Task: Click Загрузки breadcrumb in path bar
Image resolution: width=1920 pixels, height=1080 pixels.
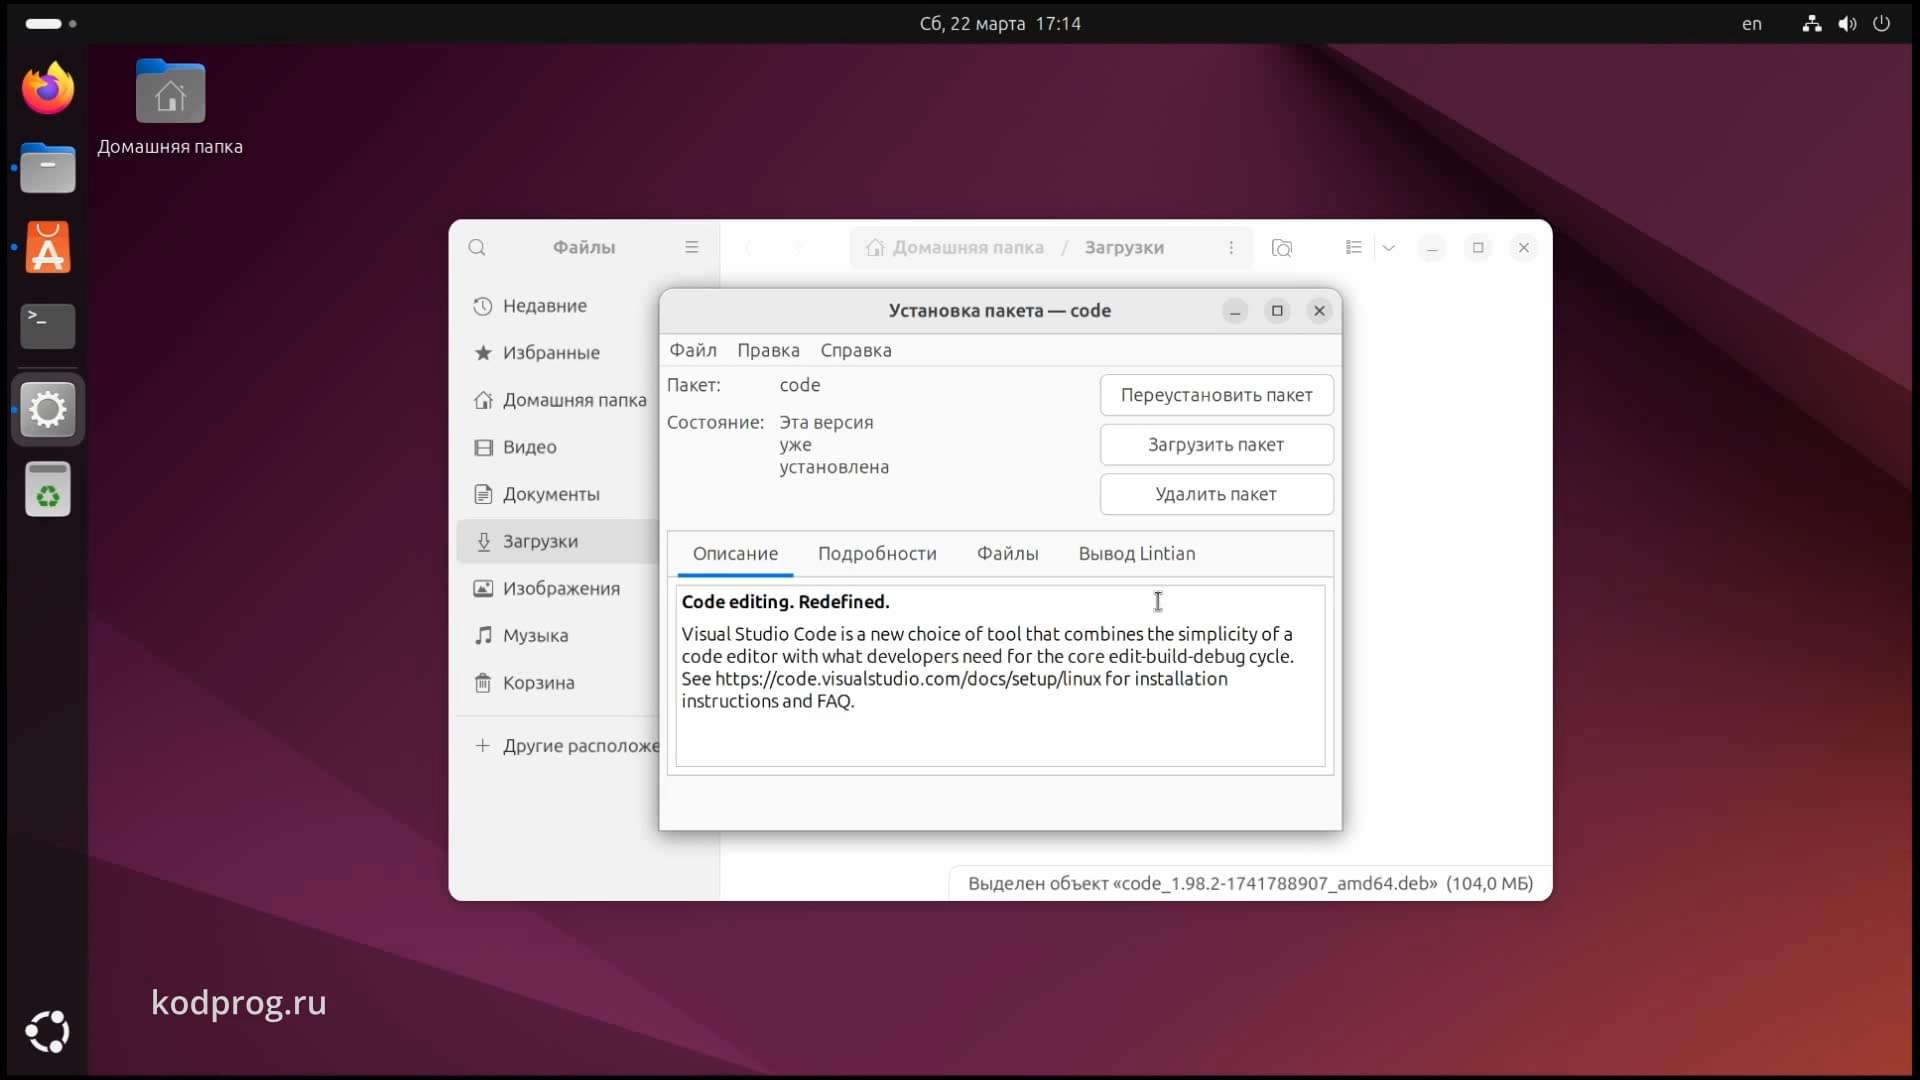Action: (x=1124, y=247)
